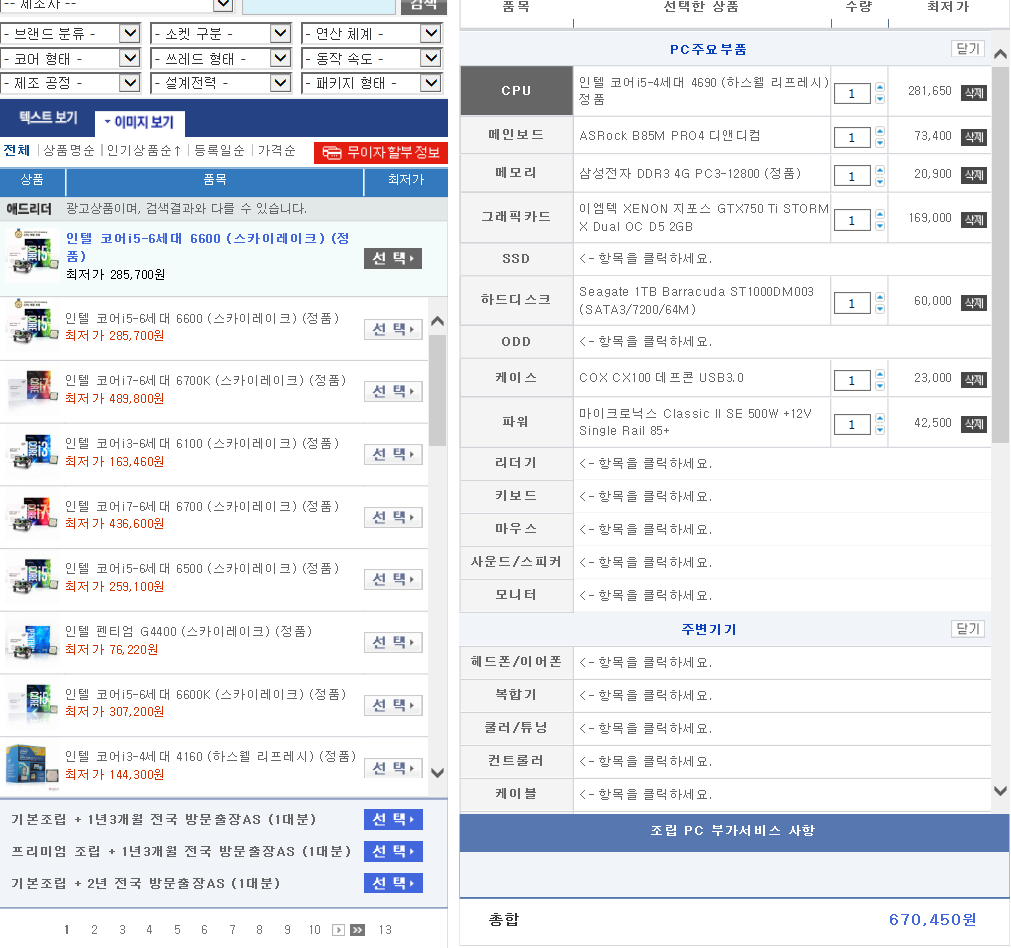This screenshot has height=948, width=1011.
Task: Open the 브랜드 분류 dropdown
Action: click(70, 34)
